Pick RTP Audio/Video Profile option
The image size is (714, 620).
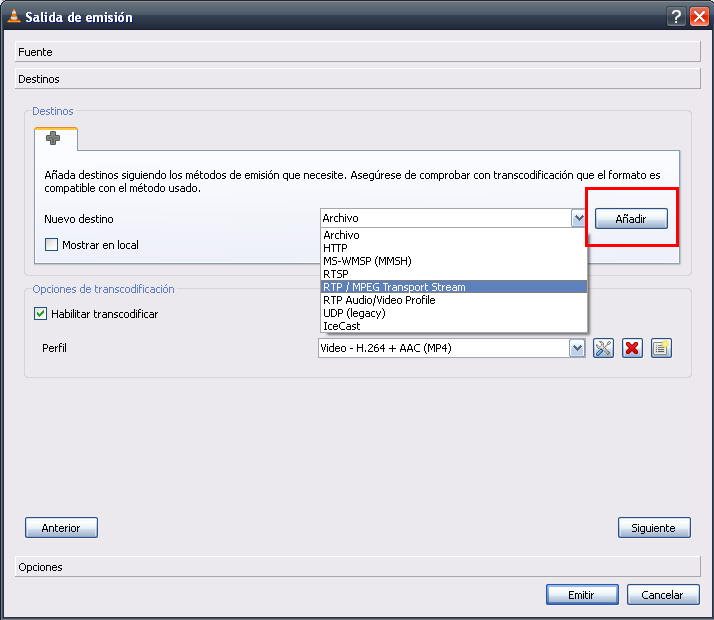click(x=454, y=300)
